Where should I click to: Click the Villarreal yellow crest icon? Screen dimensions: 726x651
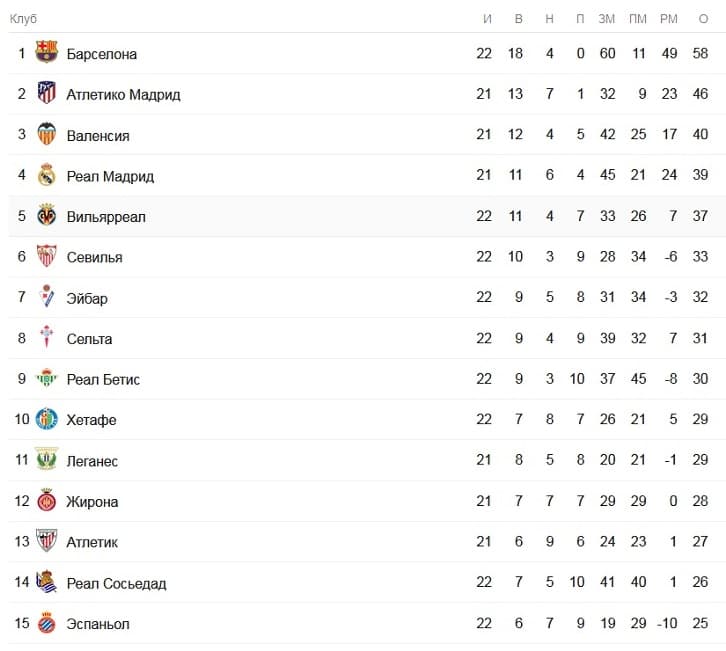click(x=46, y=215)
